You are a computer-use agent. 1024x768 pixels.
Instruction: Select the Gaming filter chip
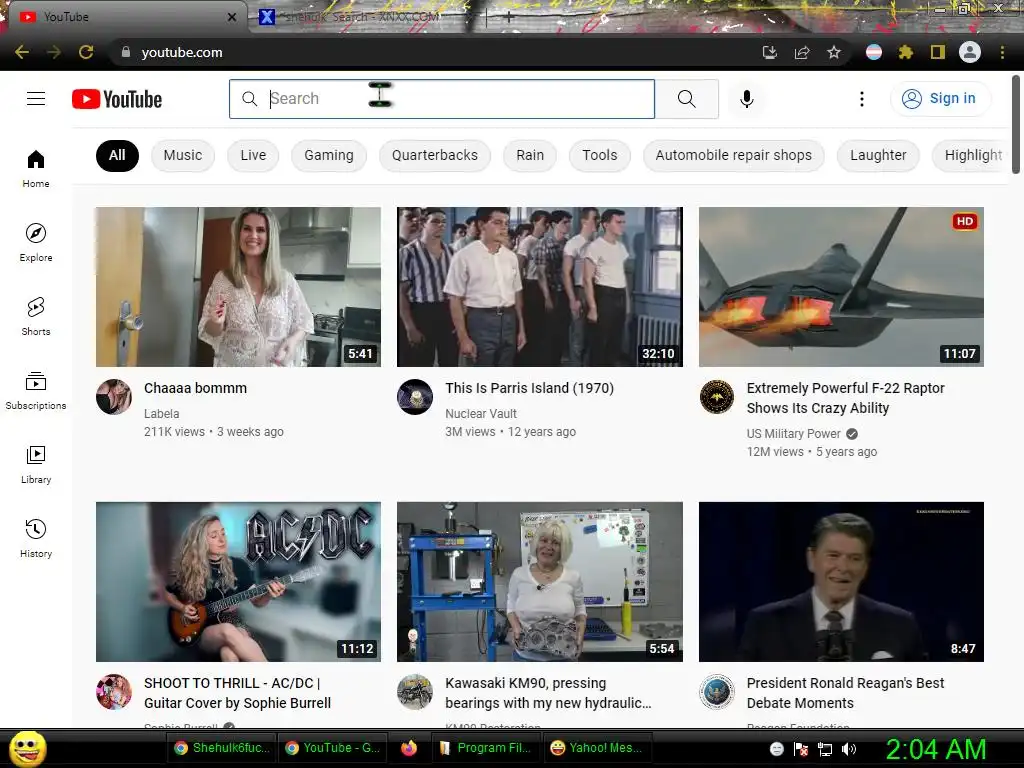(328, 155)
